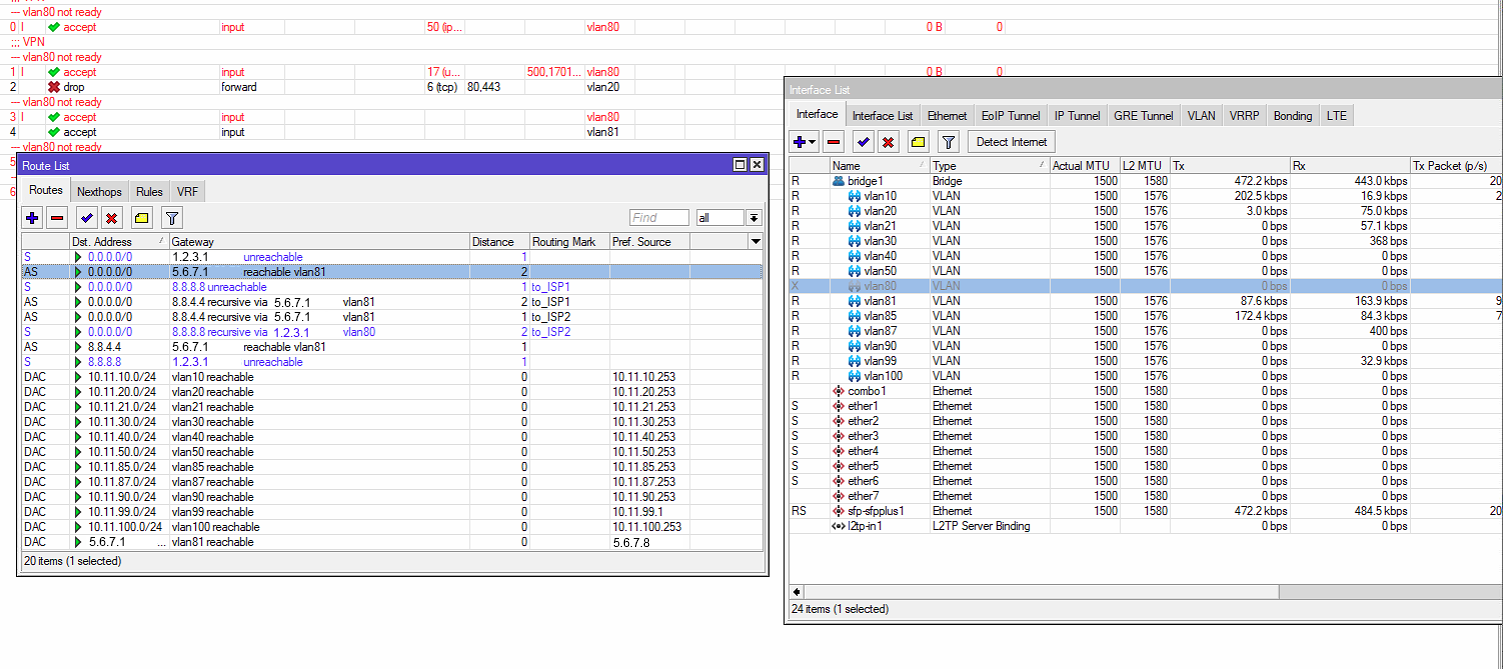Enable the selected route with the checkmark icon
The width and height of the screenshot is (1503, 669).
coord(85,217)
